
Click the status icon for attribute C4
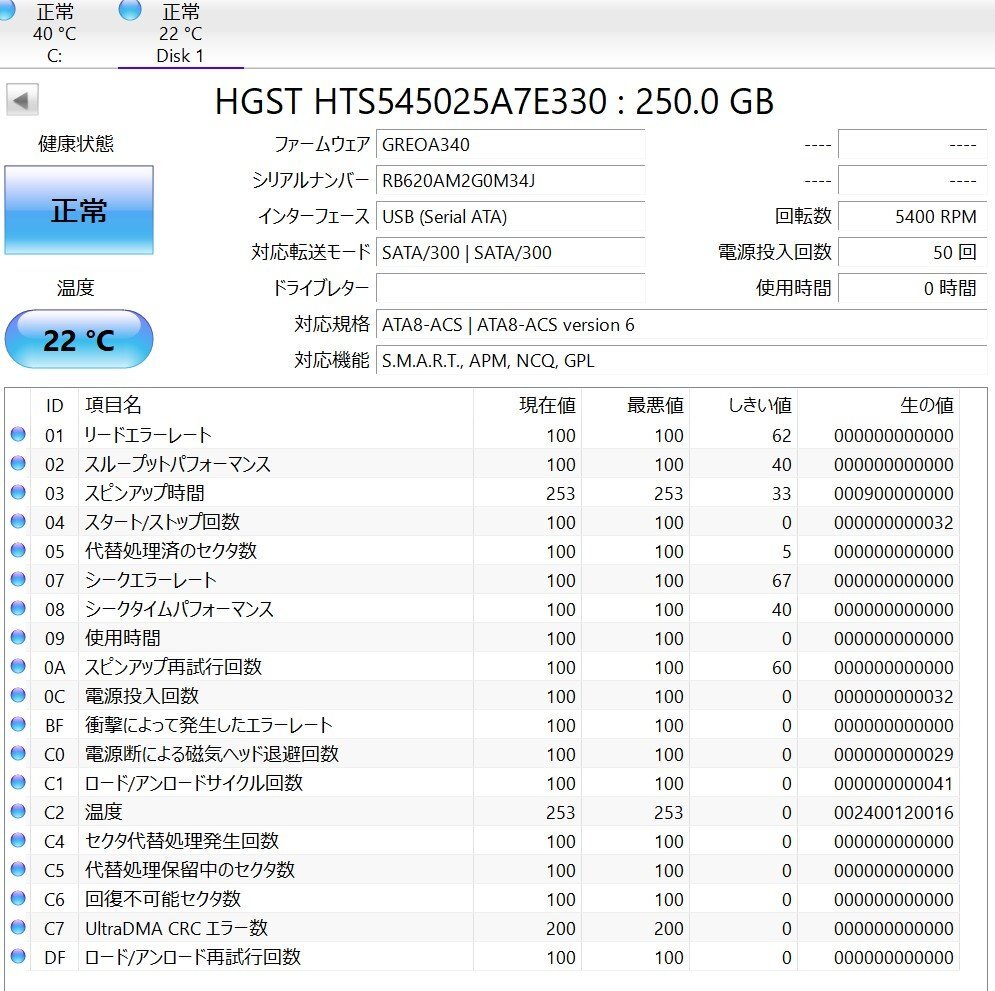coord(18,840)
